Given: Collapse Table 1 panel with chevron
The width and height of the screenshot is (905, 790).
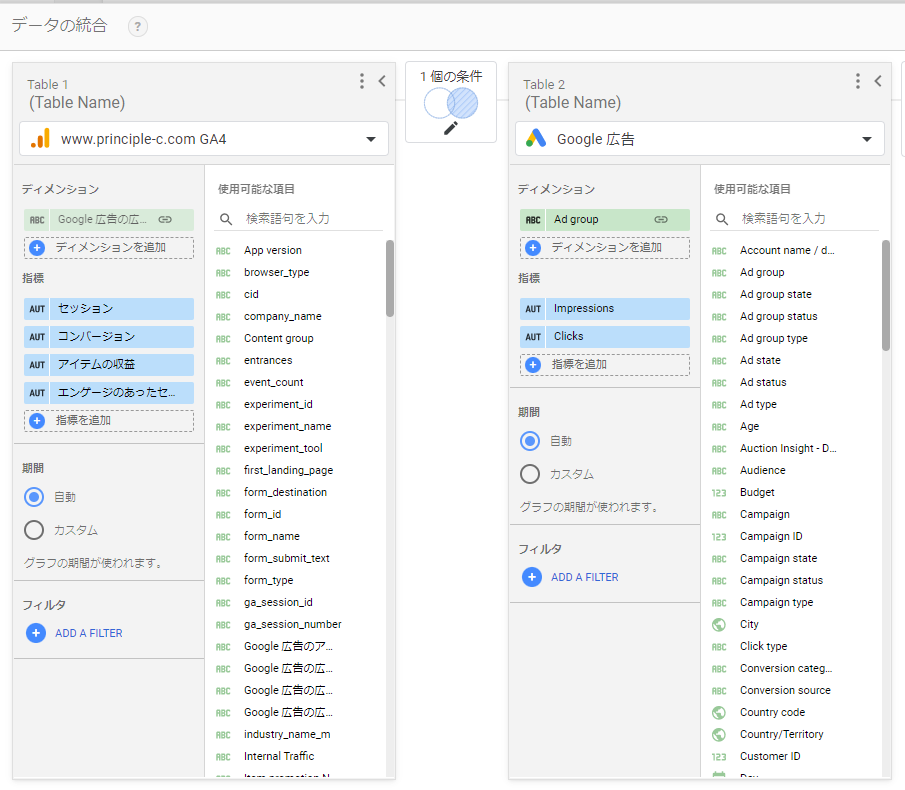Looking at the screenshot, I should coord(382,82).
